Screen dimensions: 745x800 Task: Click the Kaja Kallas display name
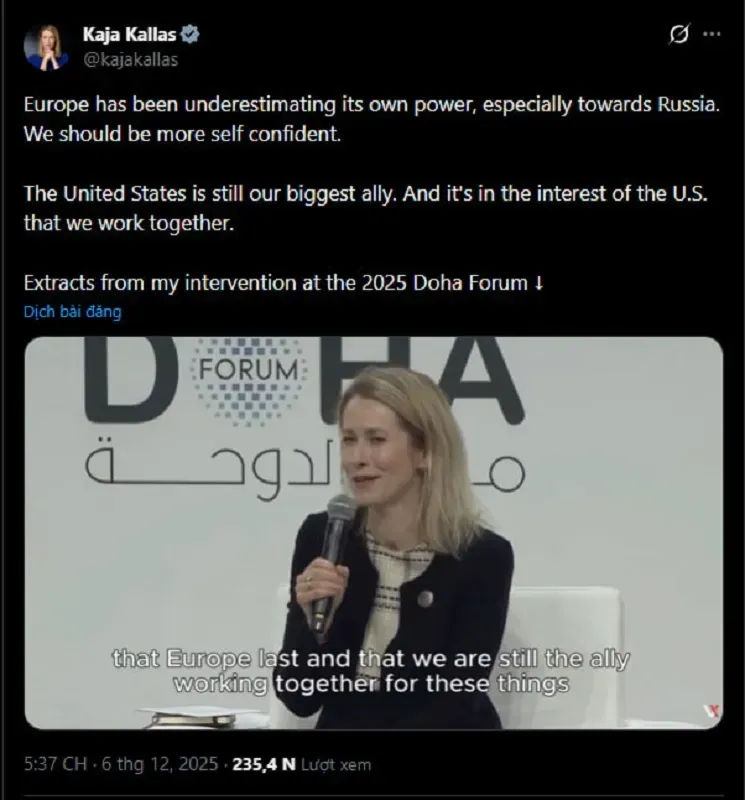pos(130,35)
